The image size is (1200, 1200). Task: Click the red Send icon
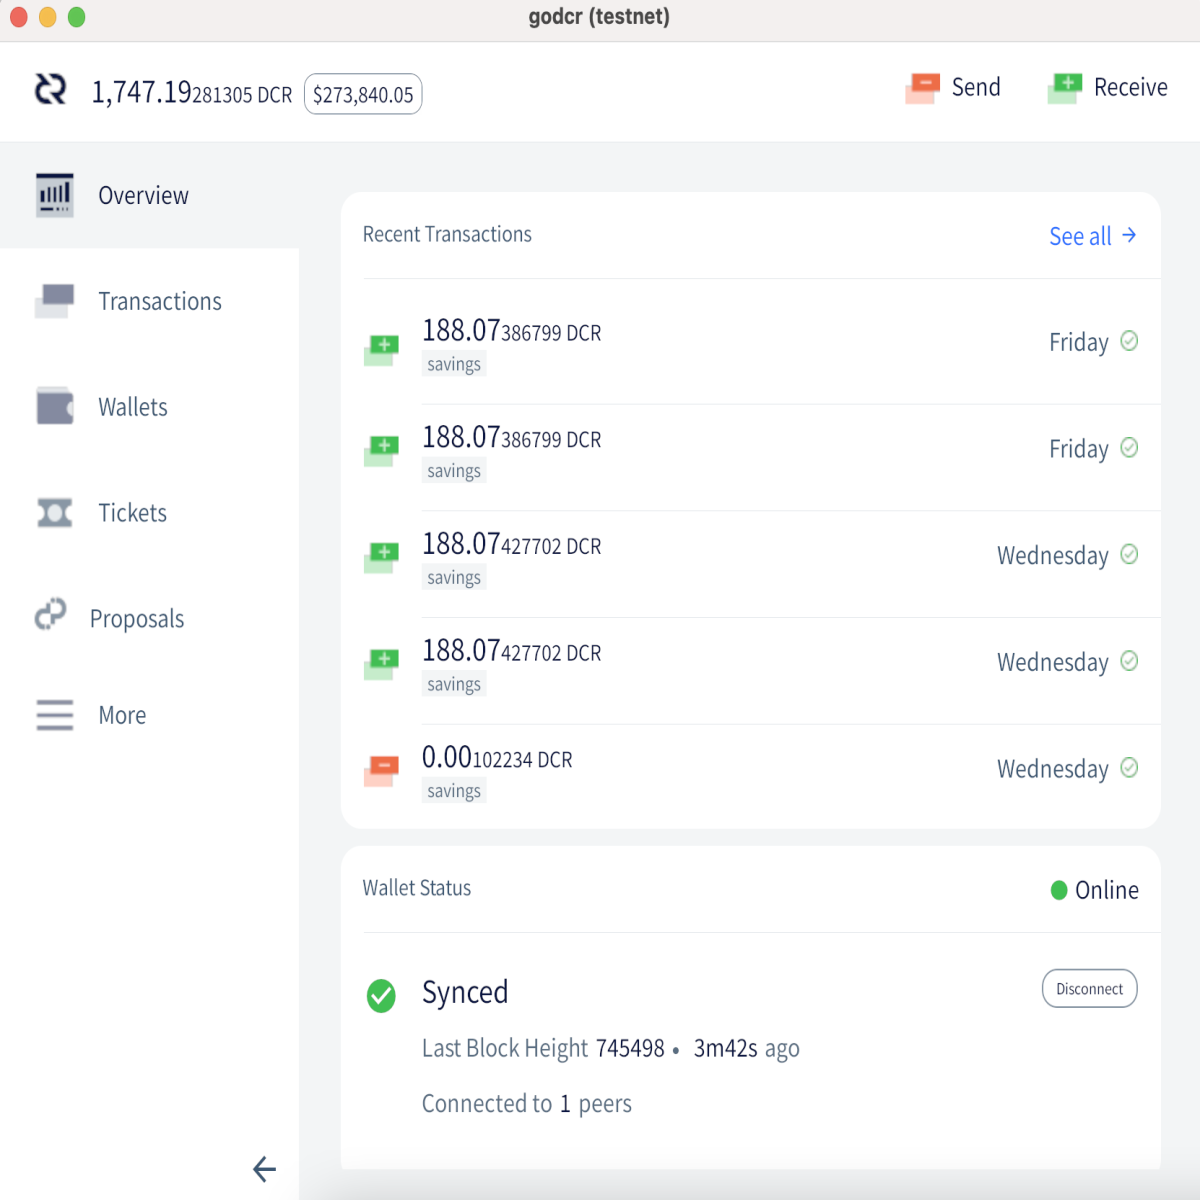click(923, 88)
